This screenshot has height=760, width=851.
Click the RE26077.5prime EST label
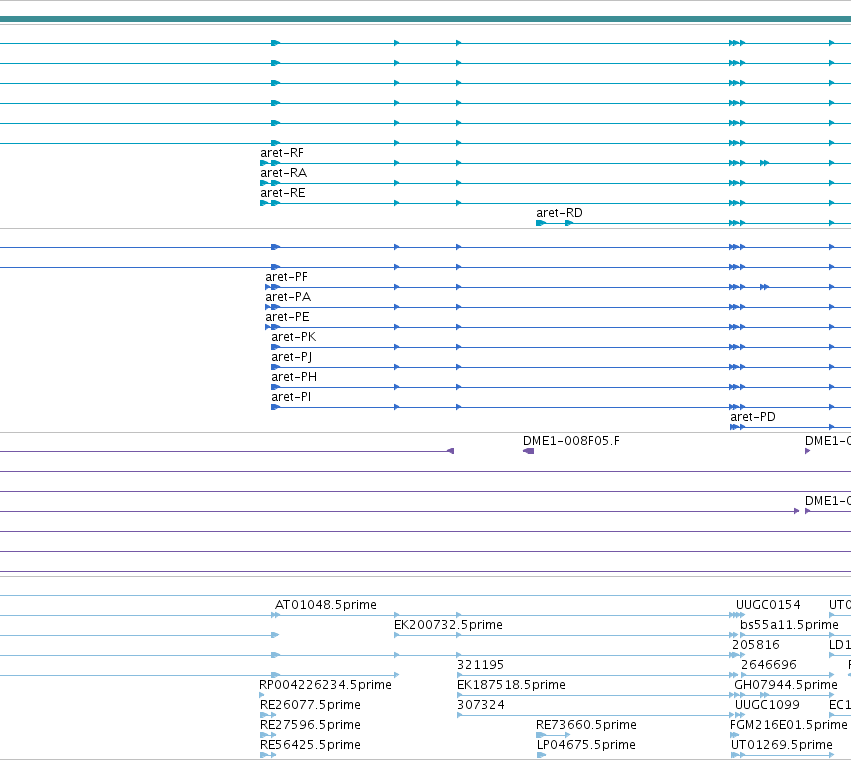[x=310, y=705]
